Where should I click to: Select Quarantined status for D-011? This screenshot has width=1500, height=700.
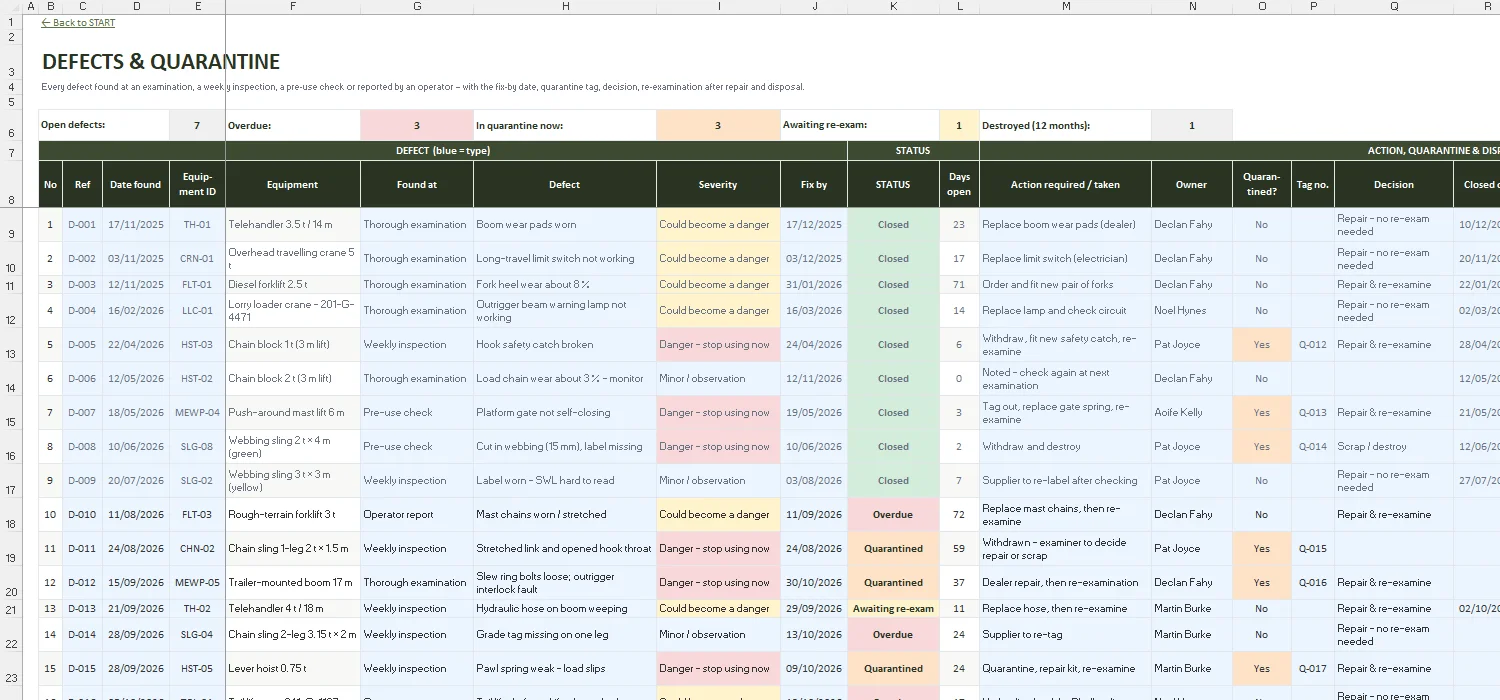[893, 549]
